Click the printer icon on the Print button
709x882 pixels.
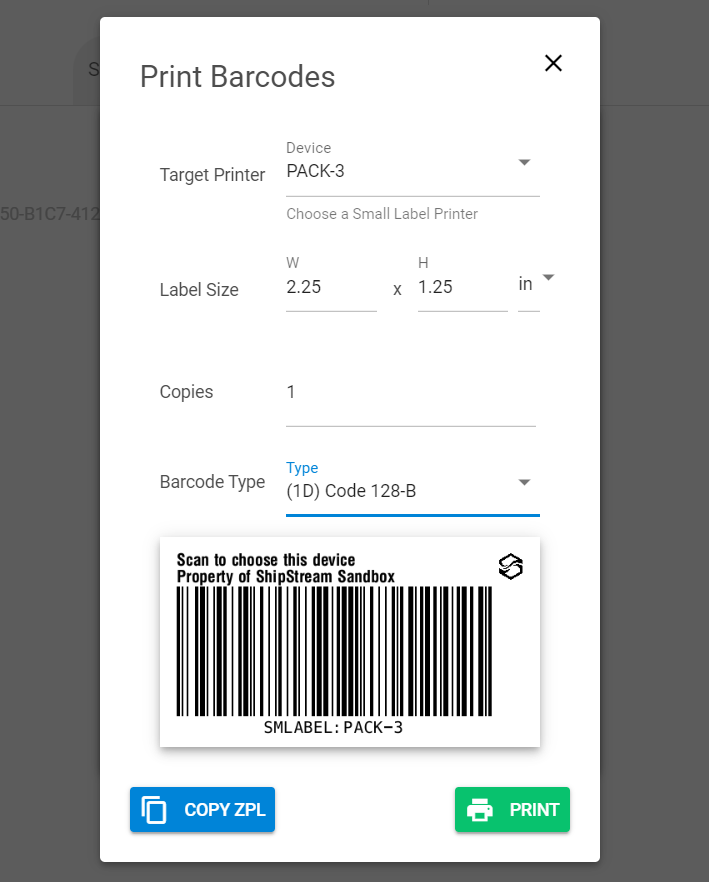tap(481, 810)
